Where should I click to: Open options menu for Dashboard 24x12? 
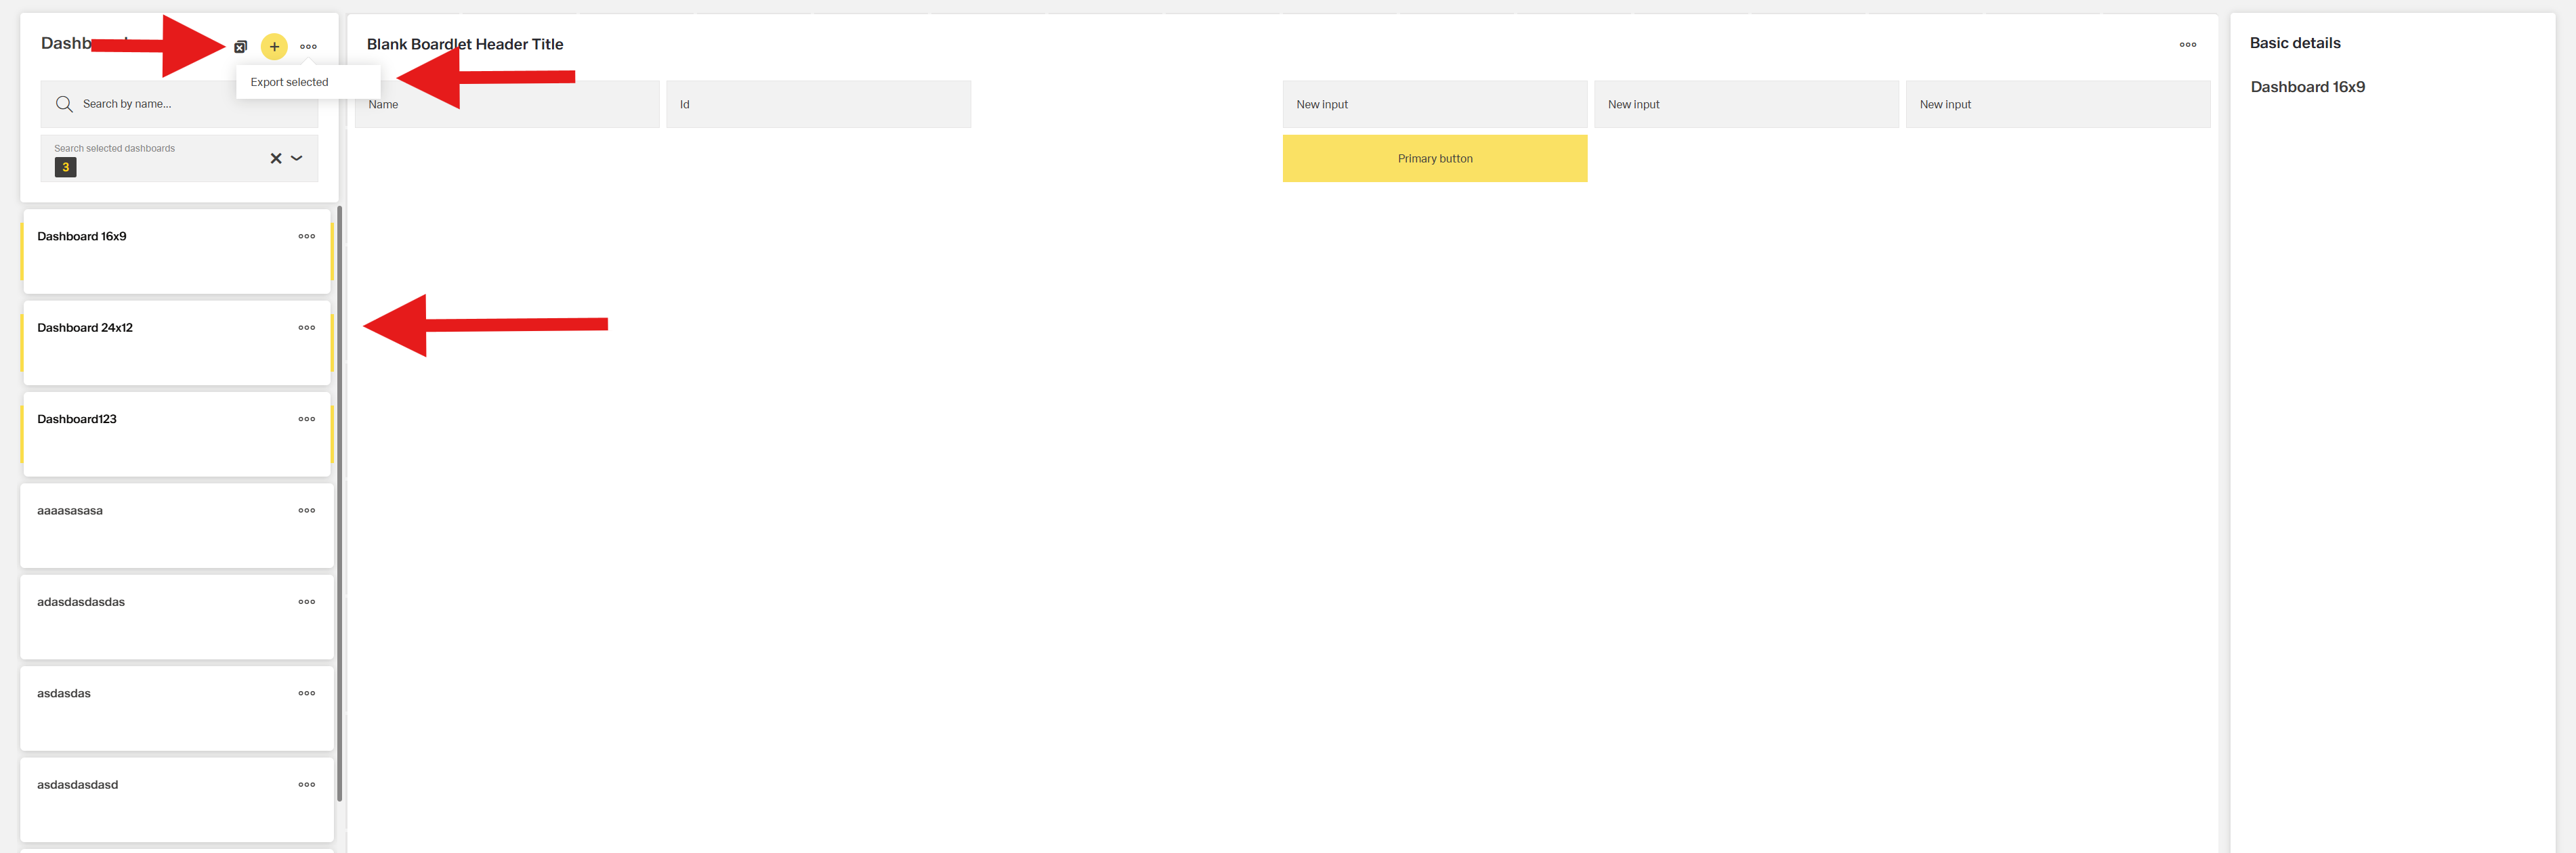306,328
